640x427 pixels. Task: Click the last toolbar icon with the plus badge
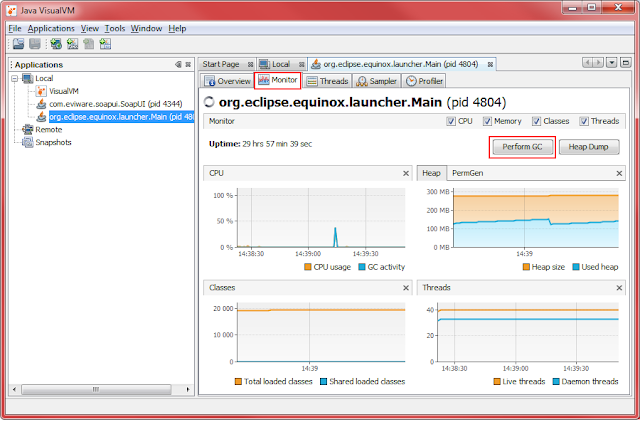(105, 44)
